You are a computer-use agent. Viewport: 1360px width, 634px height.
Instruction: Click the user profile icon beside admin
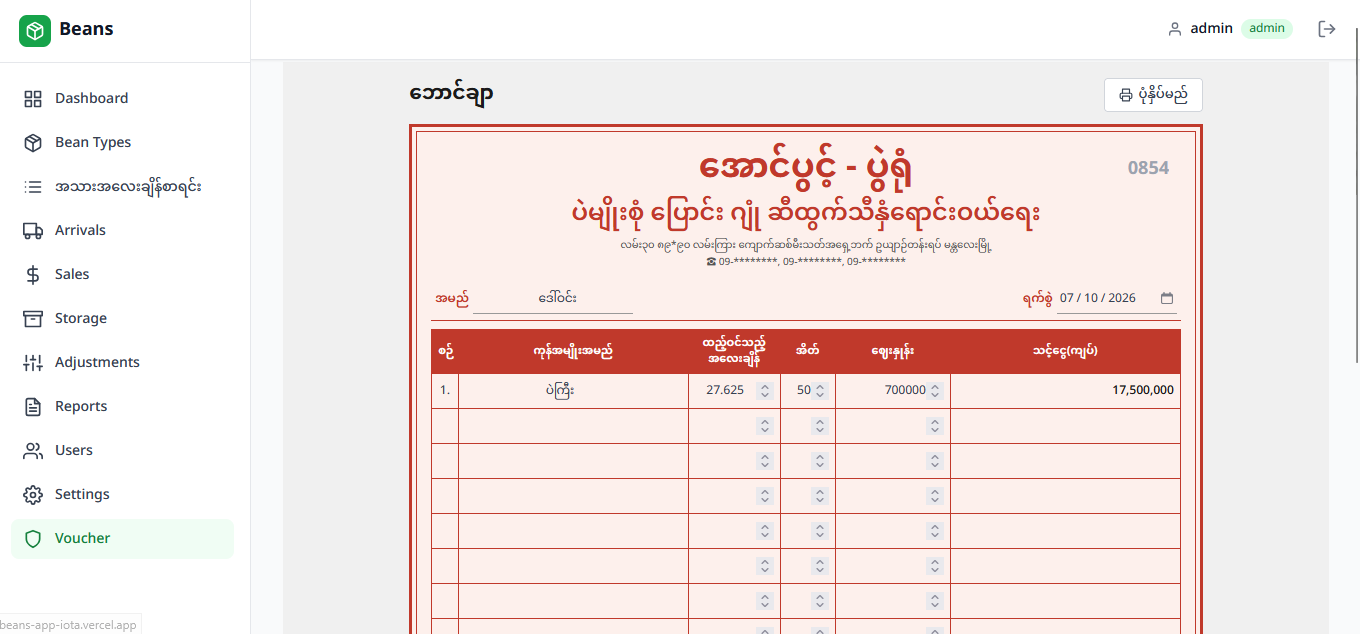tap(1175, 29)
